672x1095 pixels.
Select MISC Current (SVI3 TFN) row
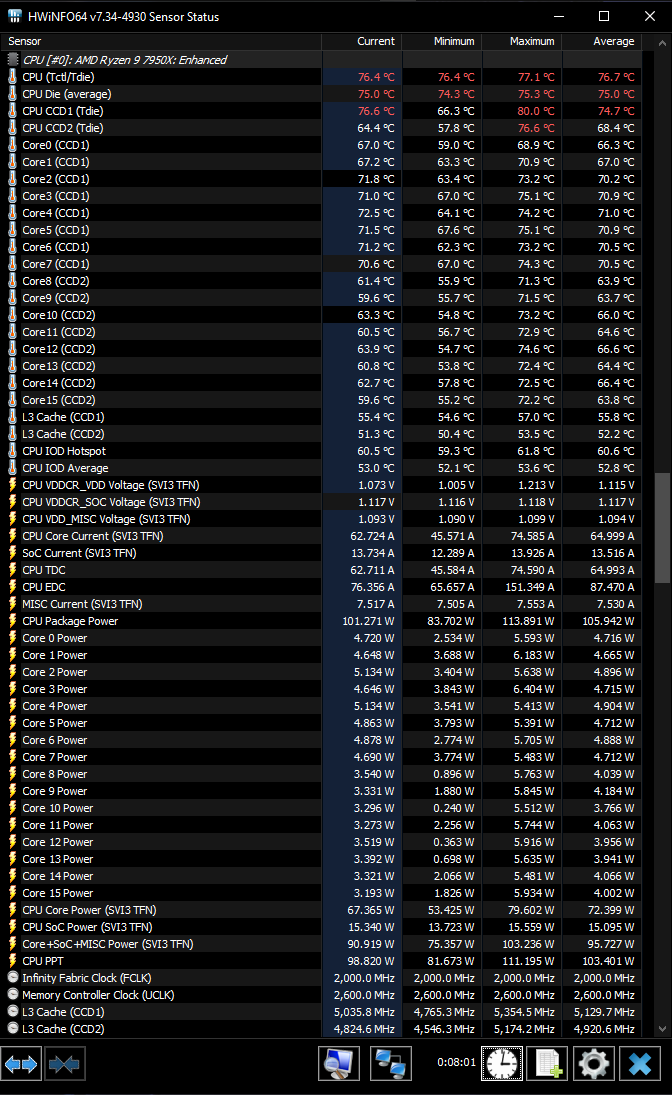tap(321, 604)
